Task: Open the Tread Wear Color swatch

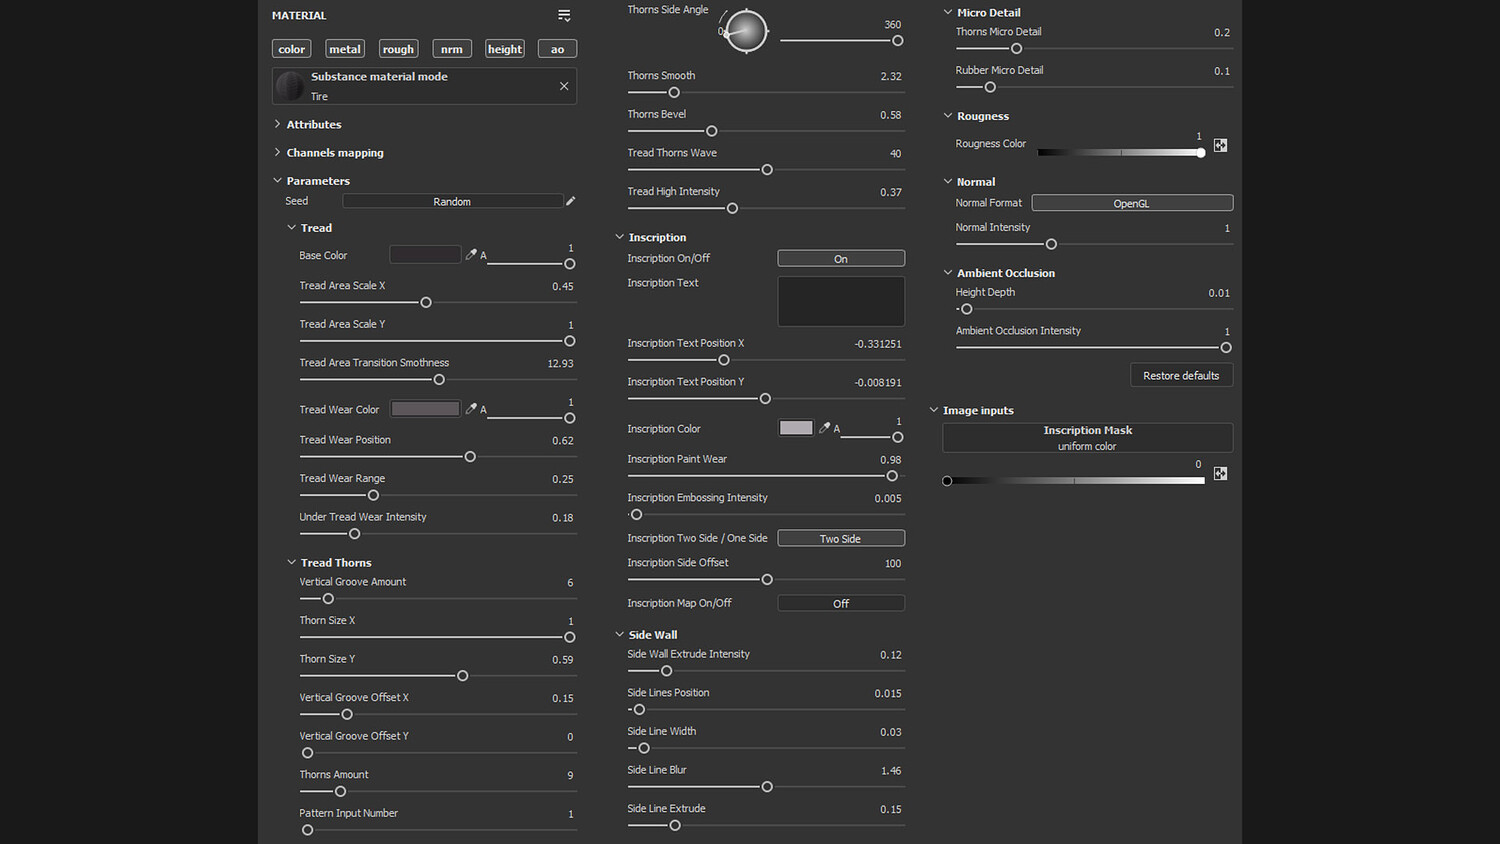Action: pyautogui.click(x=425, y=408)
